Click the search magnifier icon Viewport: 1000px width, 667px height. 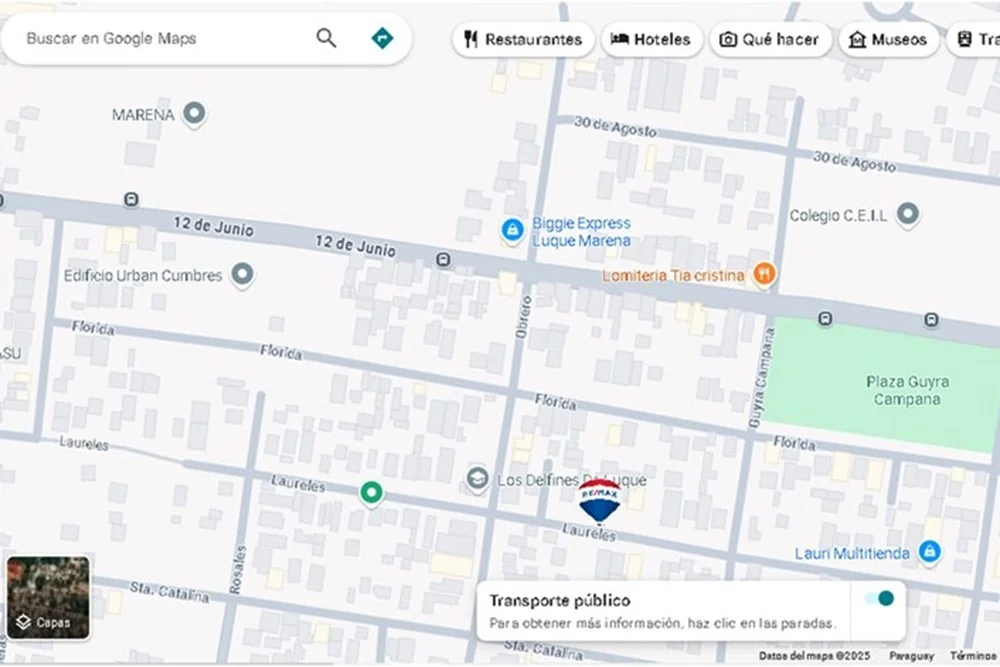tap(326, 39)
